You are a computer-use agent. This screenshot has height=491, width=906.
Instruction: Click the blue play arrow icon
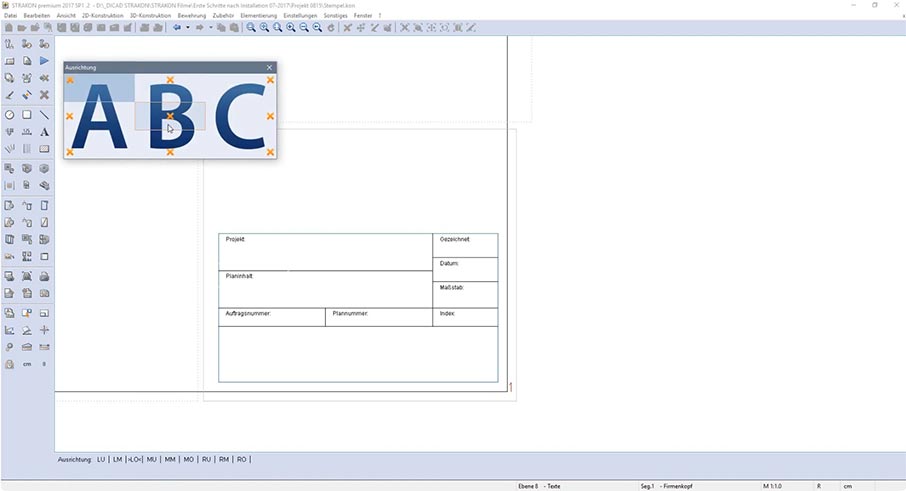coord(44,61)
